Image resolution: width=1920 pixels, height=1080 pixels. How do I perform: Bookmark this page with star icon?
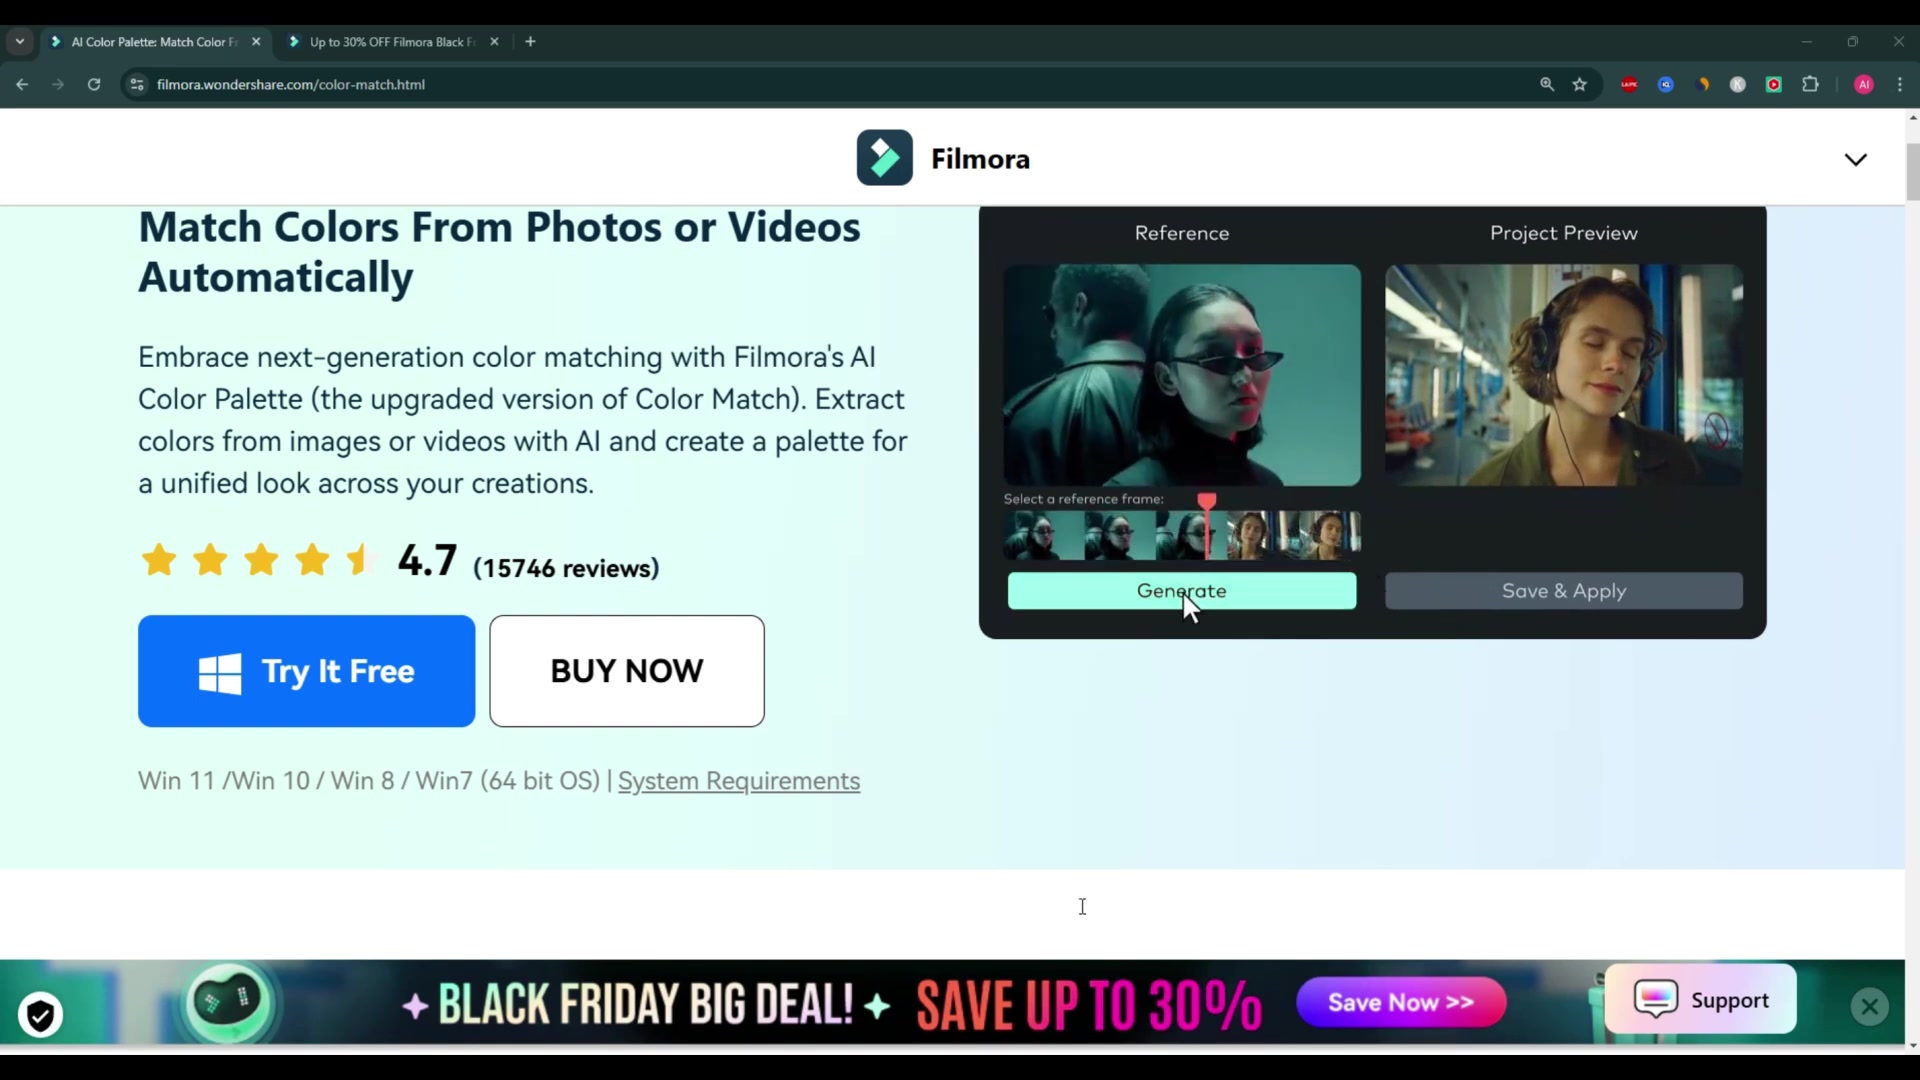pos(1580,85)
